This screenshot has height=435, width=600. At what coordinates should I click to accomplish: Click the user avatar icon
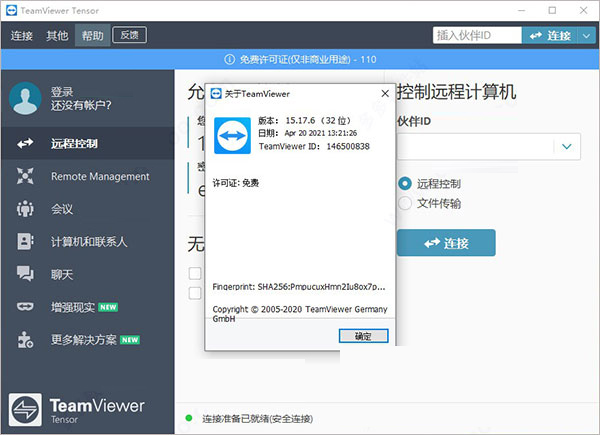point(25,98)
